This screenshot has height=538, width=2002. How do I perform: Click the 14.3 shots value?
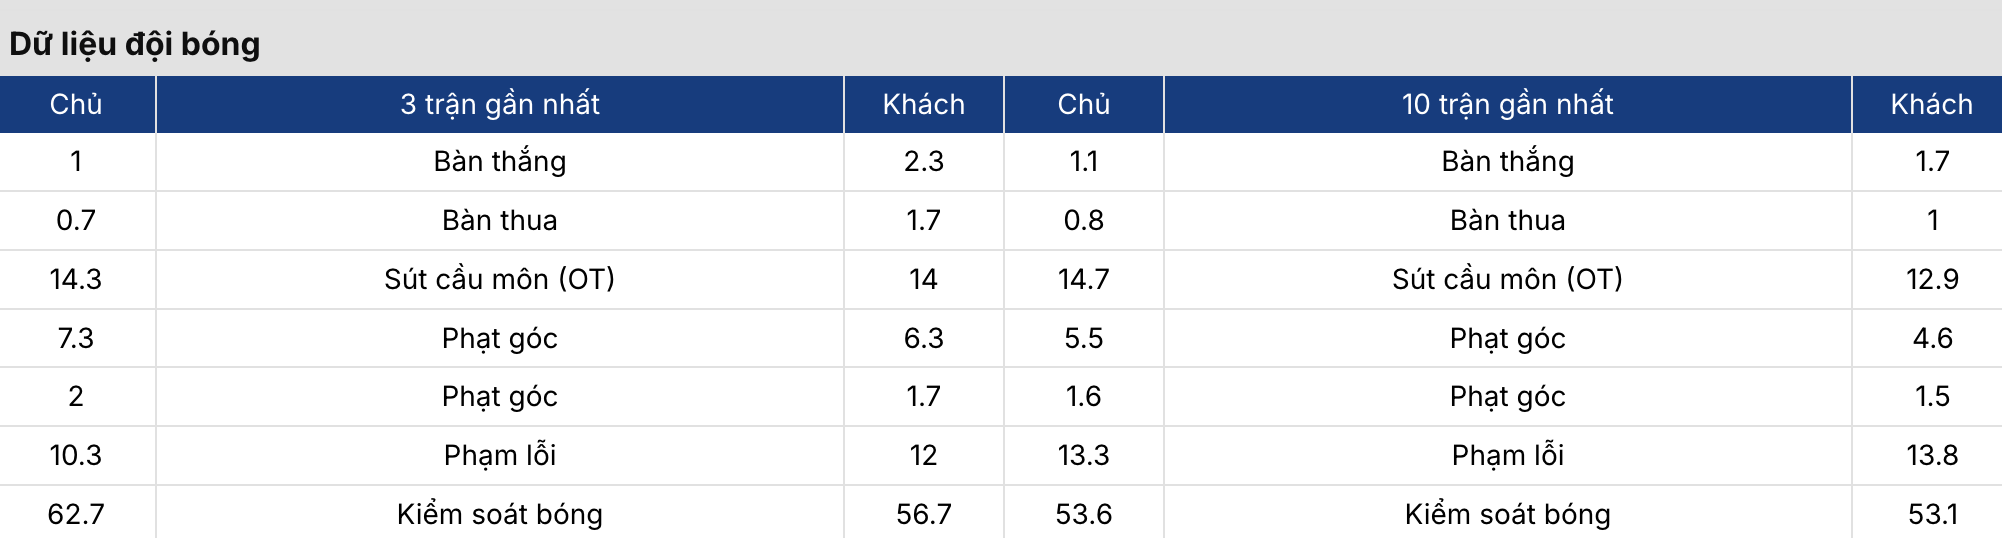pos(76,279)
